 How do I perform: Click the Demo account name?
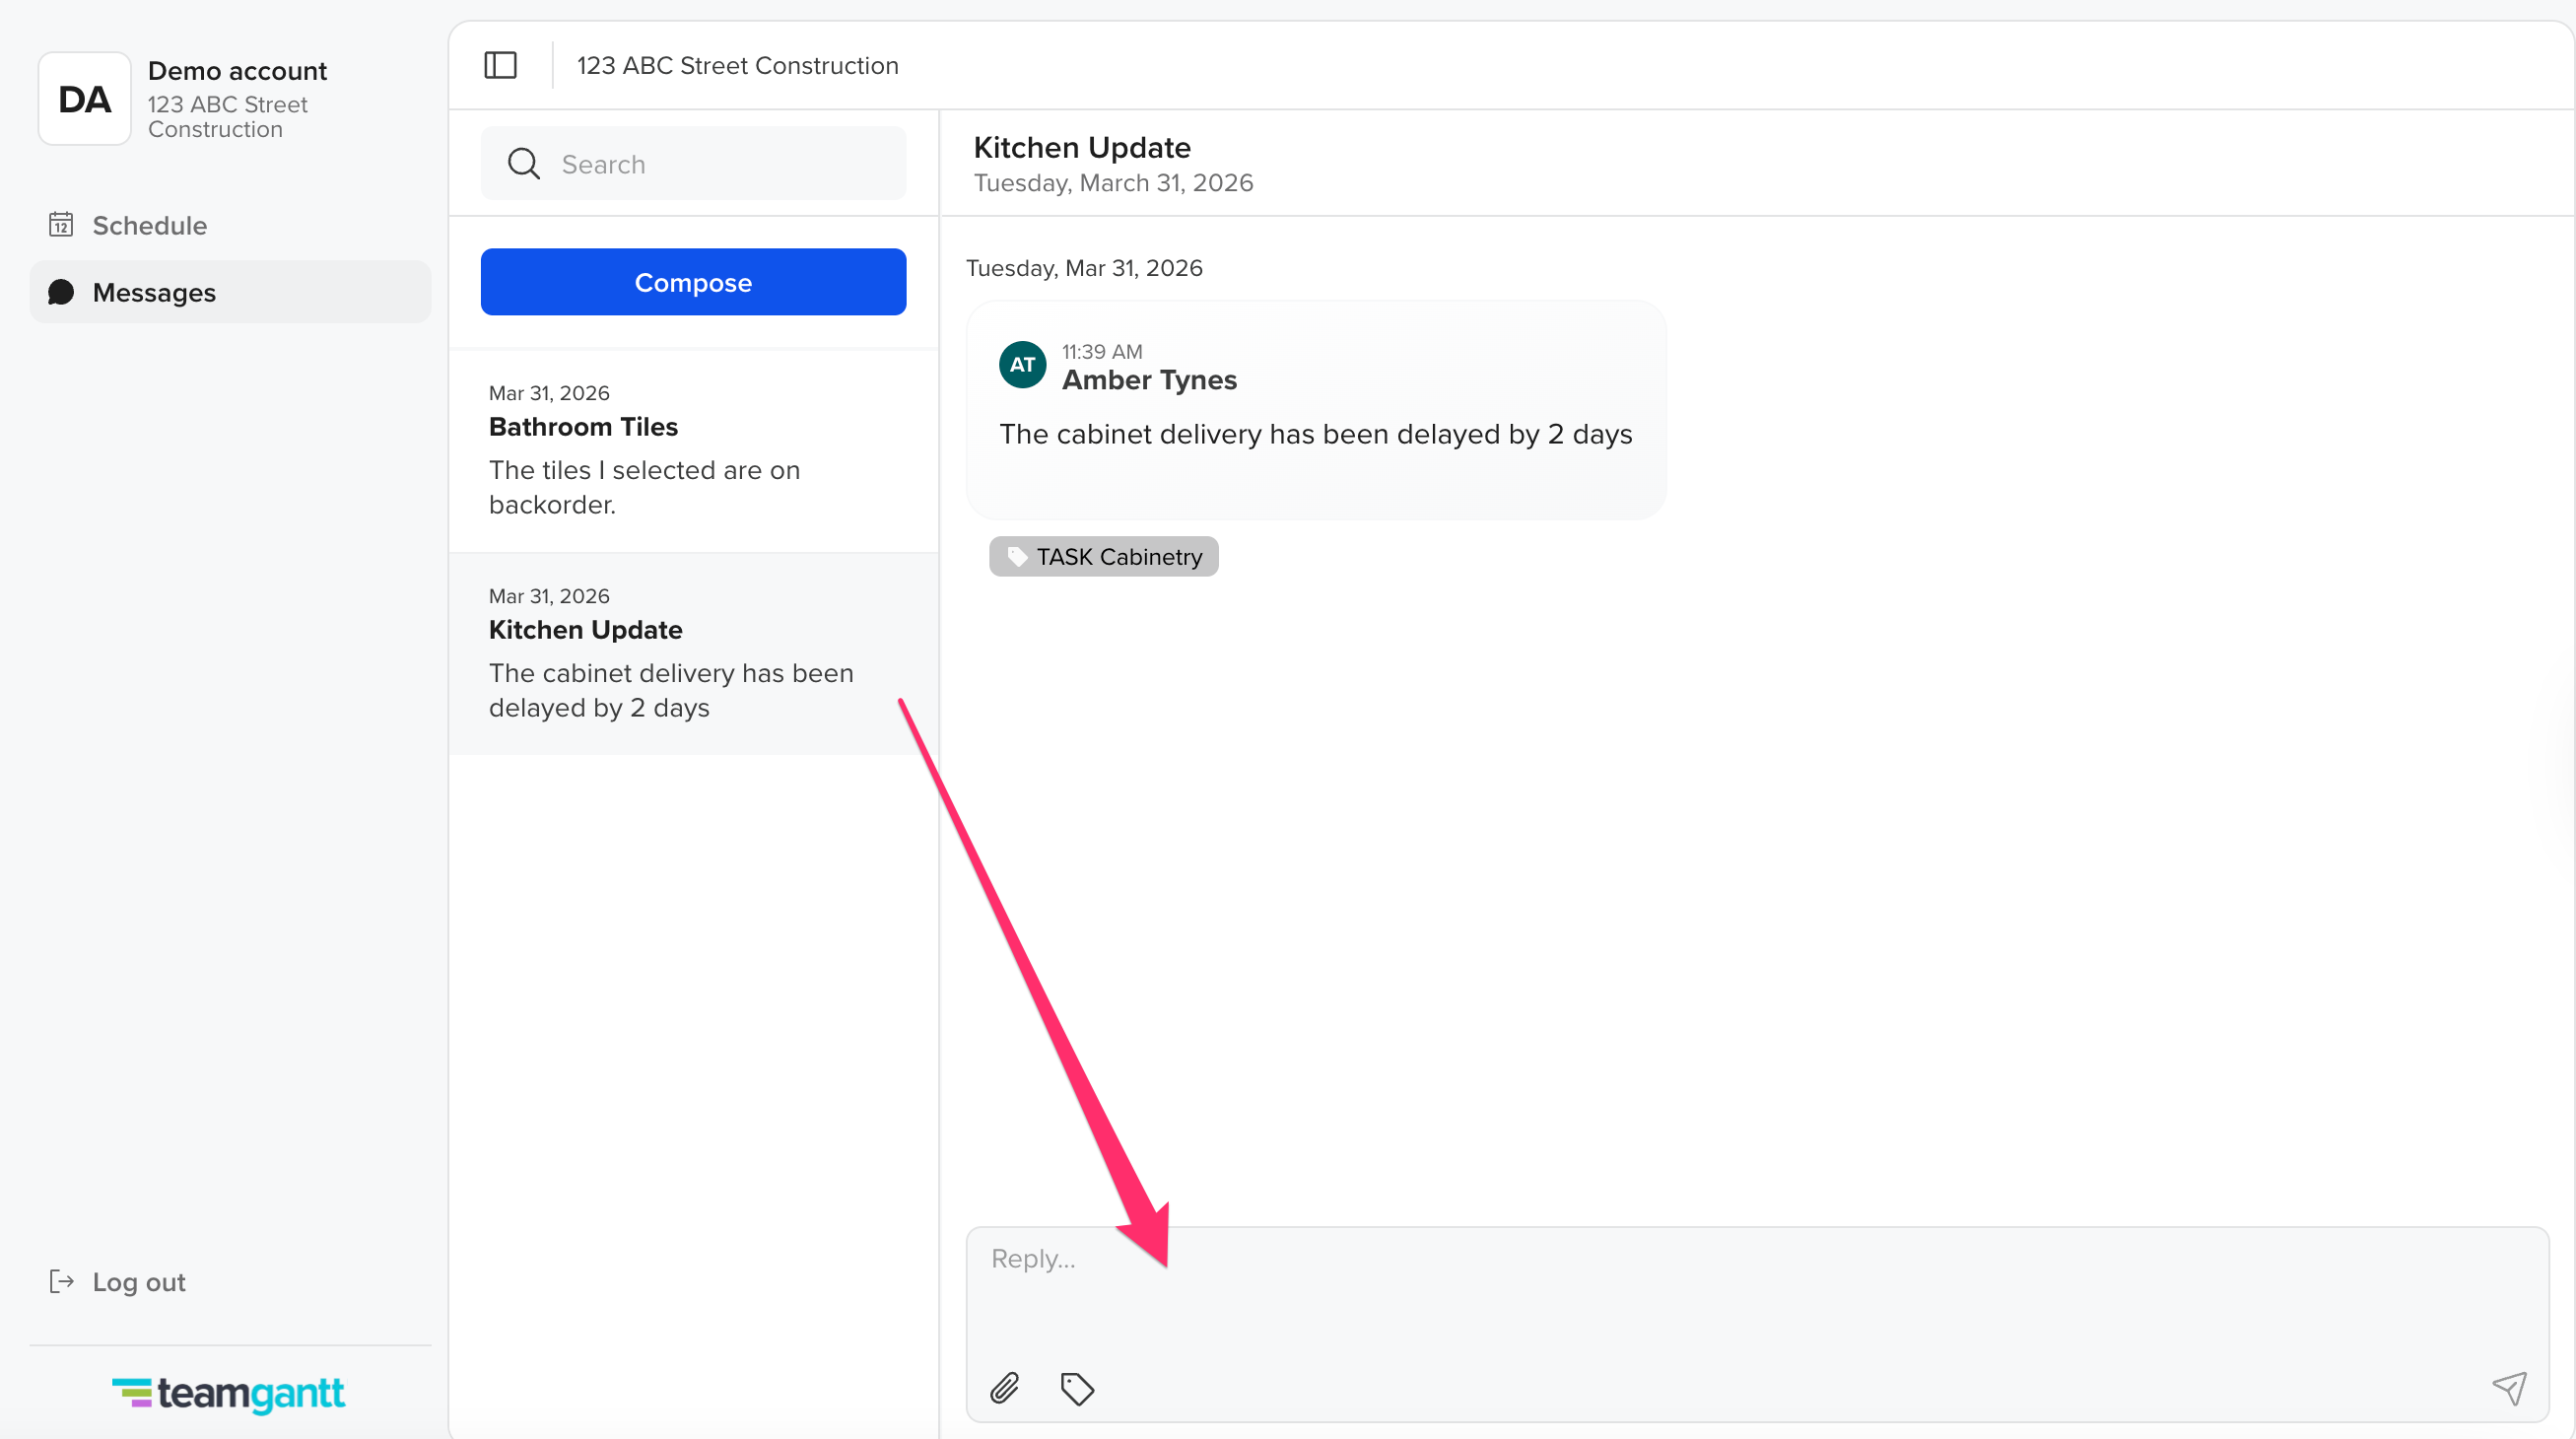coord(237,71)
